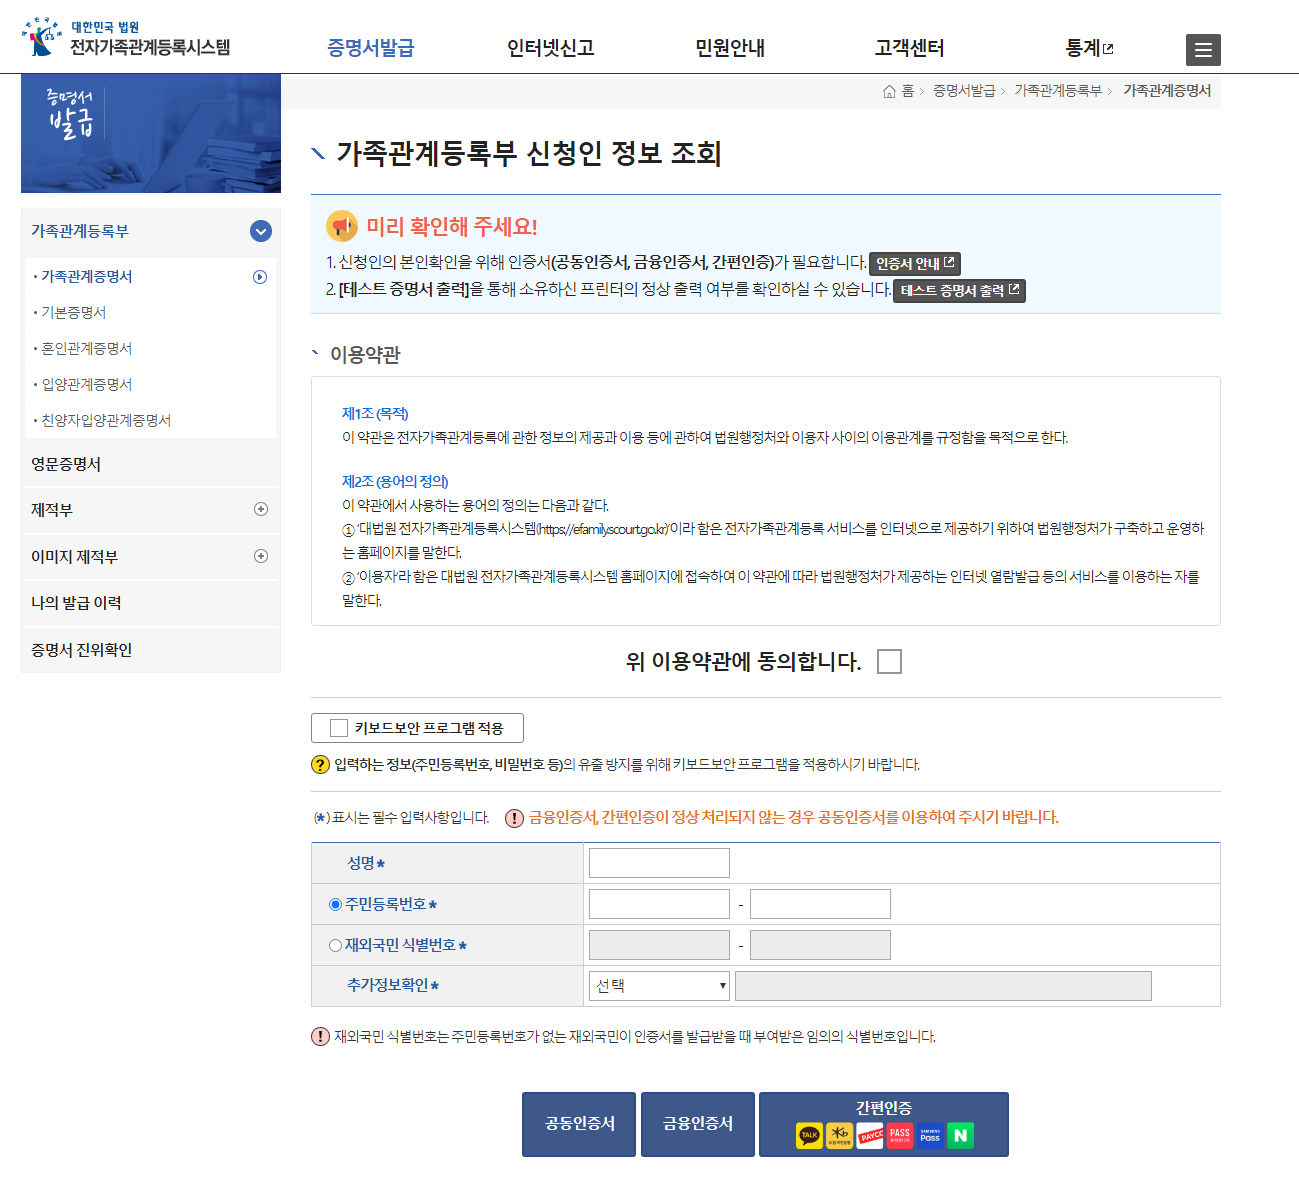Screen dimensions: 1299x1184
Task: Select 친양자입양관계증명서 in the sidebar
Action: 106,421
